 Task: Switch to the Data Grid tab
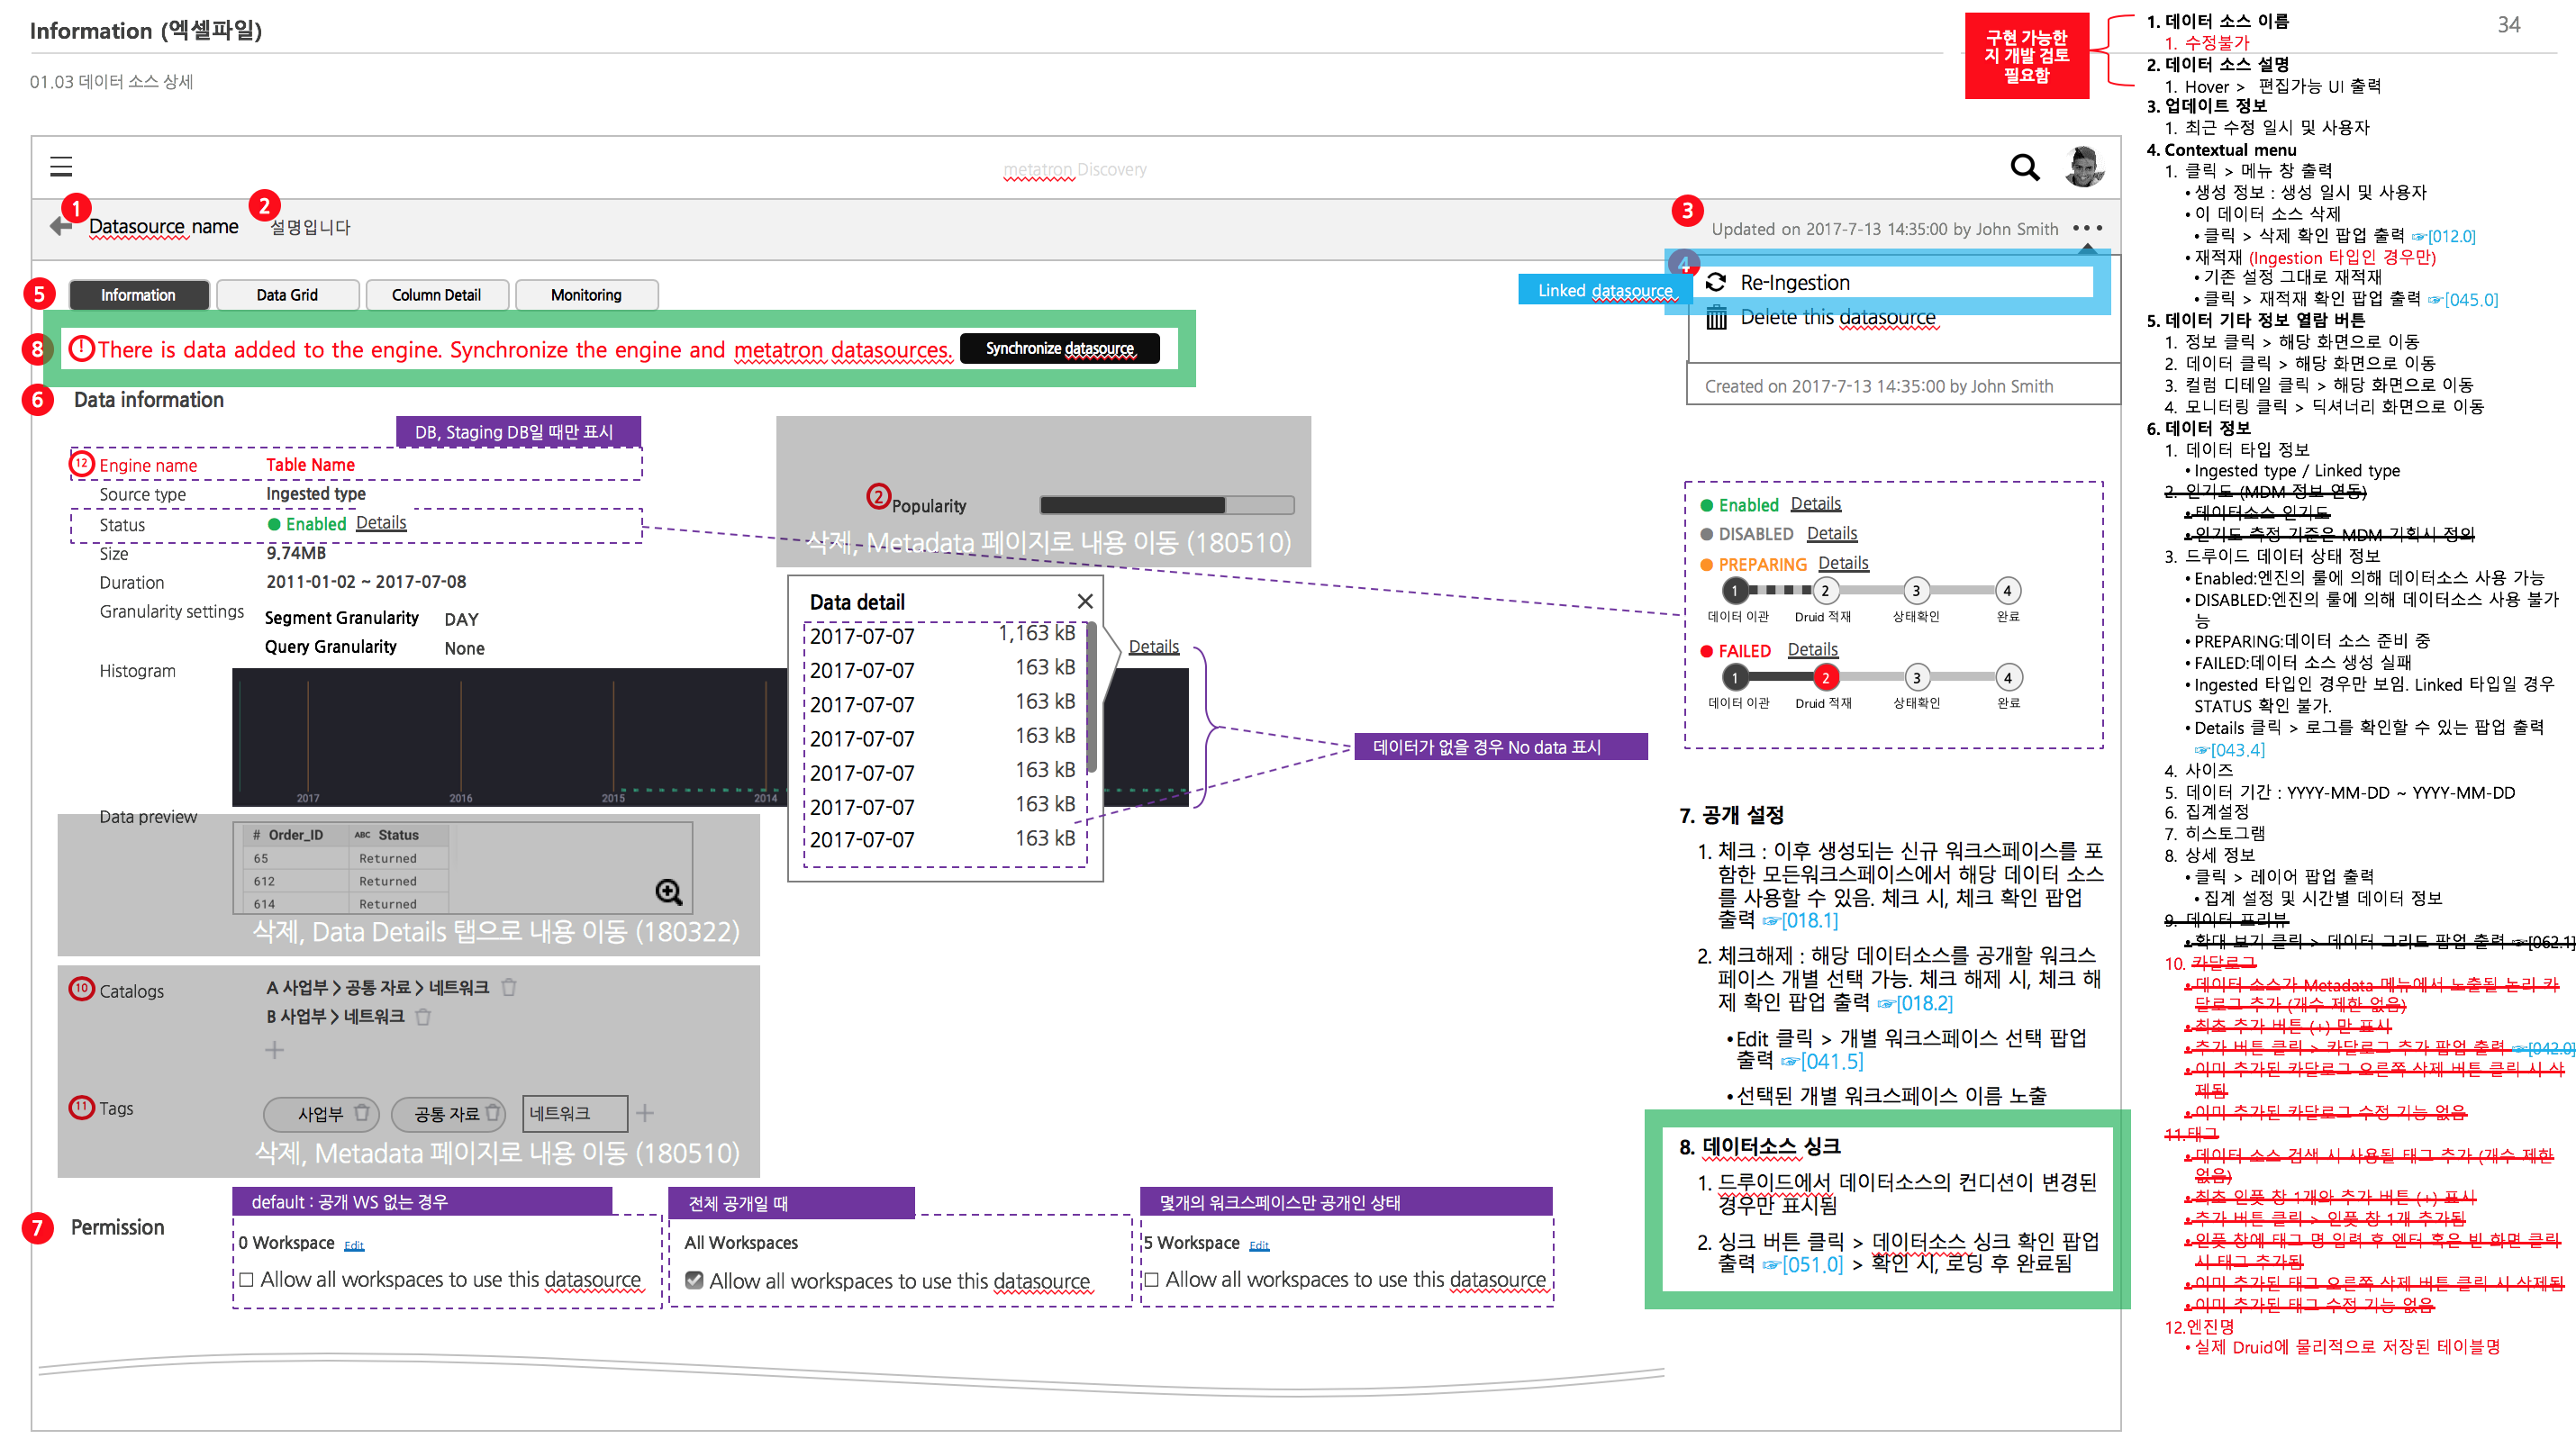point(287,295)
